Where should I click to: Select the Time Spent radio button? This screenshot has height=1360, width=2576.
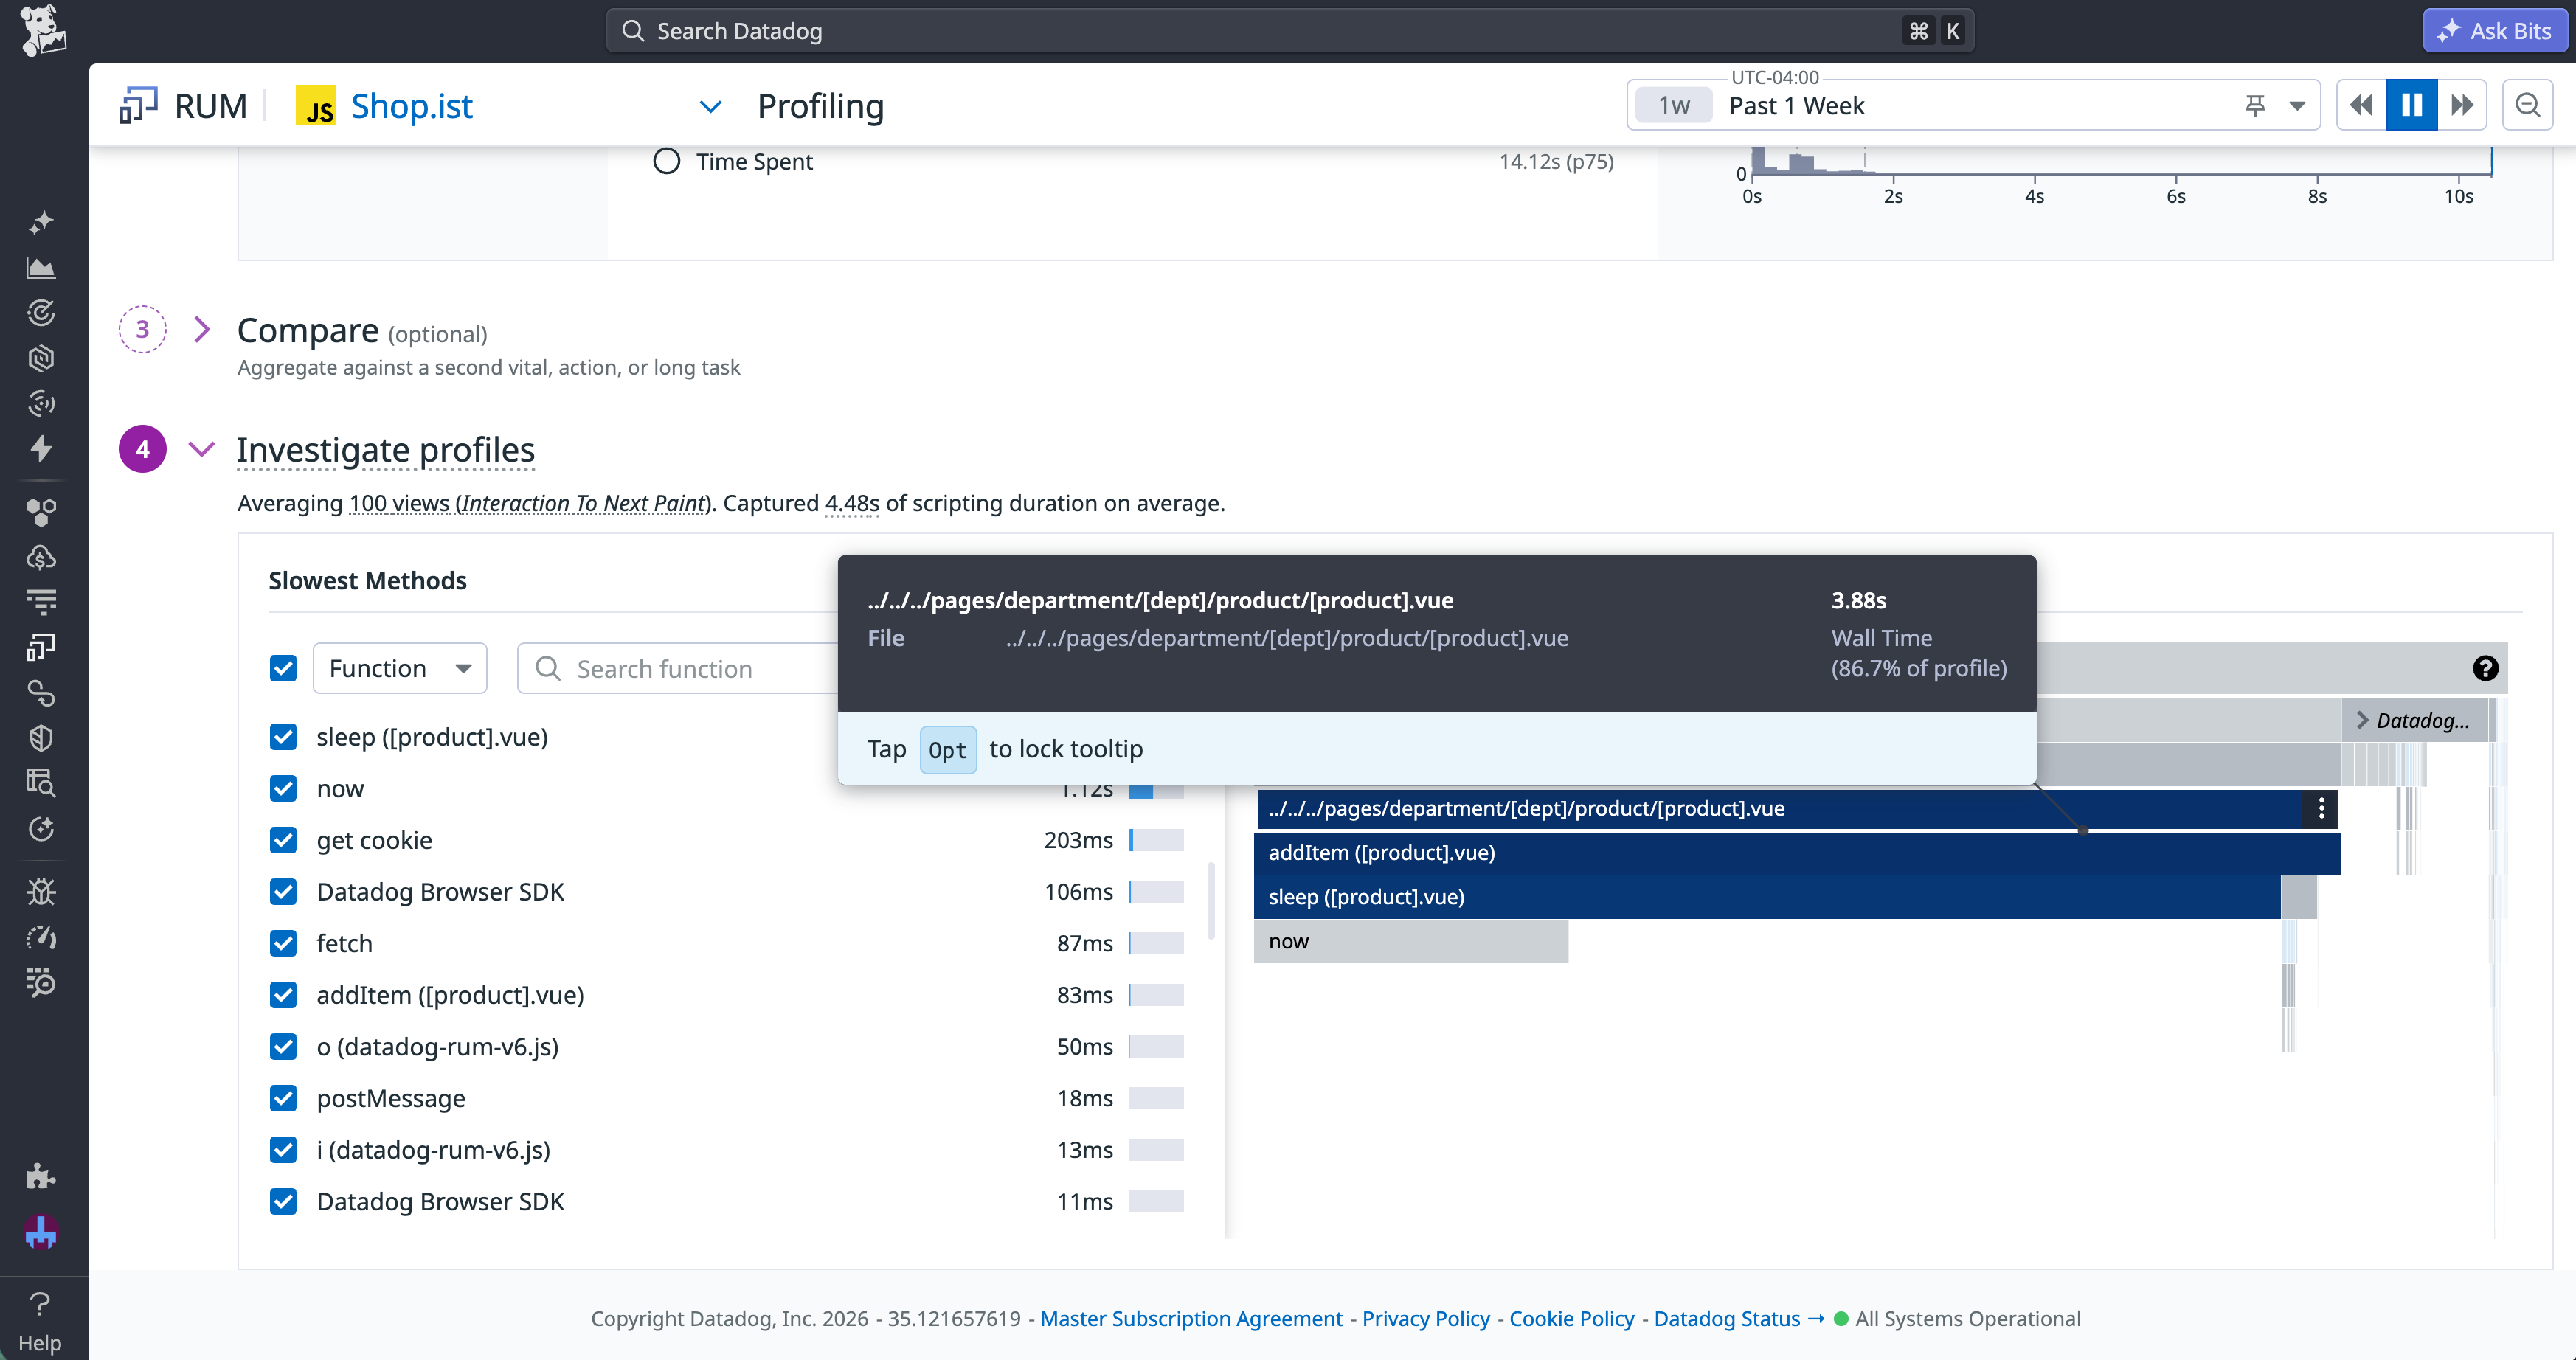667,161
